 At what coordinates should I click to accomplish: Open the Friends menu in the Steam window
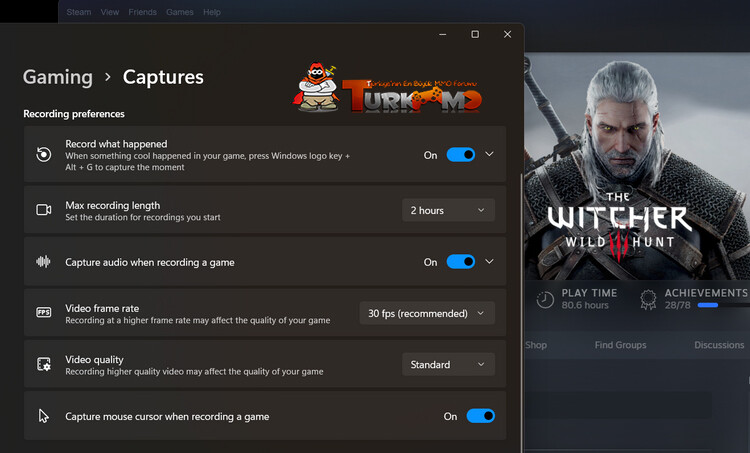(x=142, y=12)
